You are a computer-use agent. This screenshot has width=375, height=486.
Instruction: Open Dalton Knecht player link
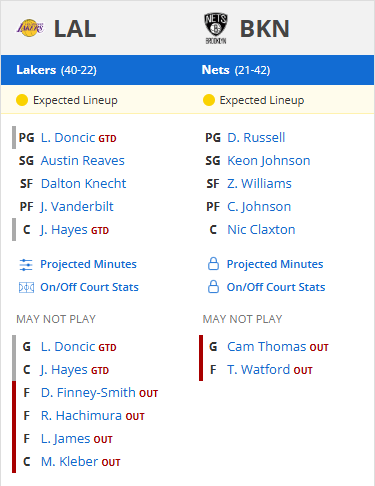(83, 184)
